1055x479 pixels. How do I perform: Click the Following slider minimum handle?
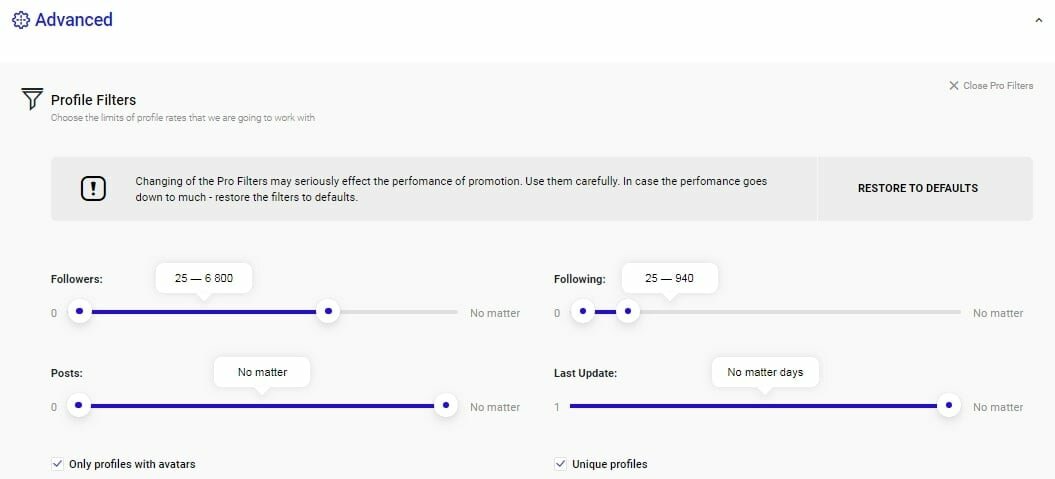(583, 312)
